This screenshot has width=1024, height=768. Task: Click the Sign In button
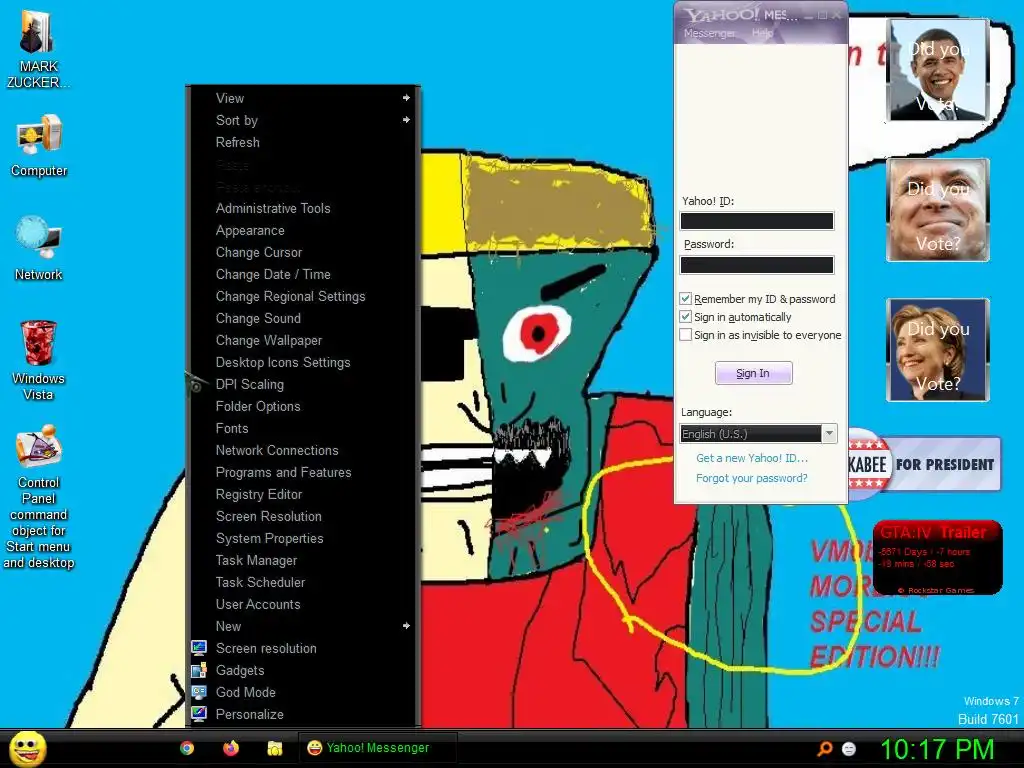click(x=754, y=373)
